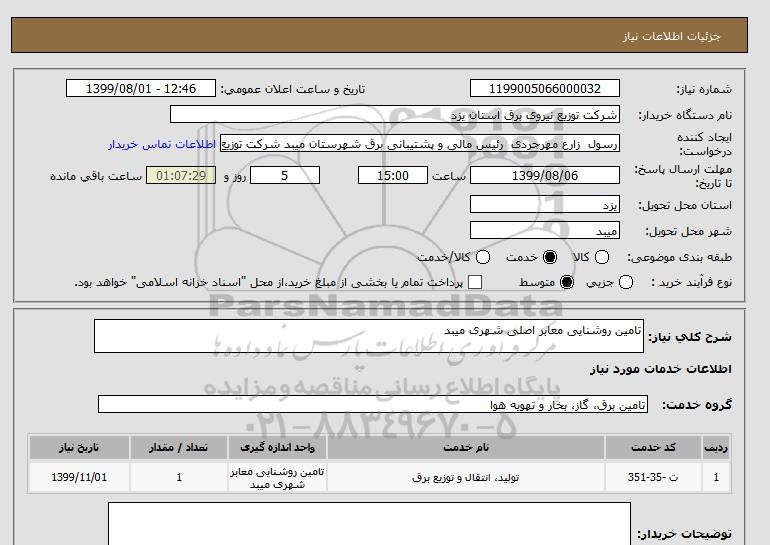Click the buyer notes text area
770x545 pixels.
(369, 523)
